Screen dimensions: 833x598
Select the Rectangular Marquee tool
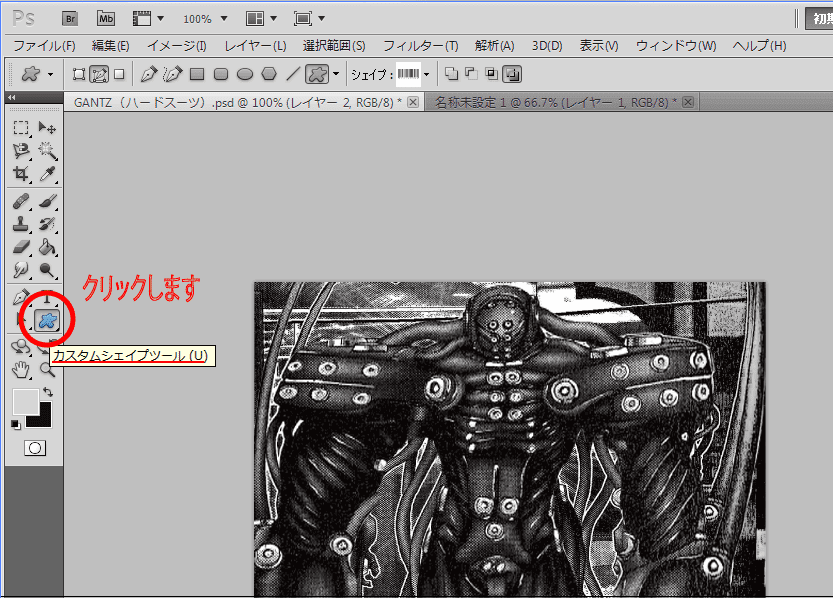click(x=21, y=128)
